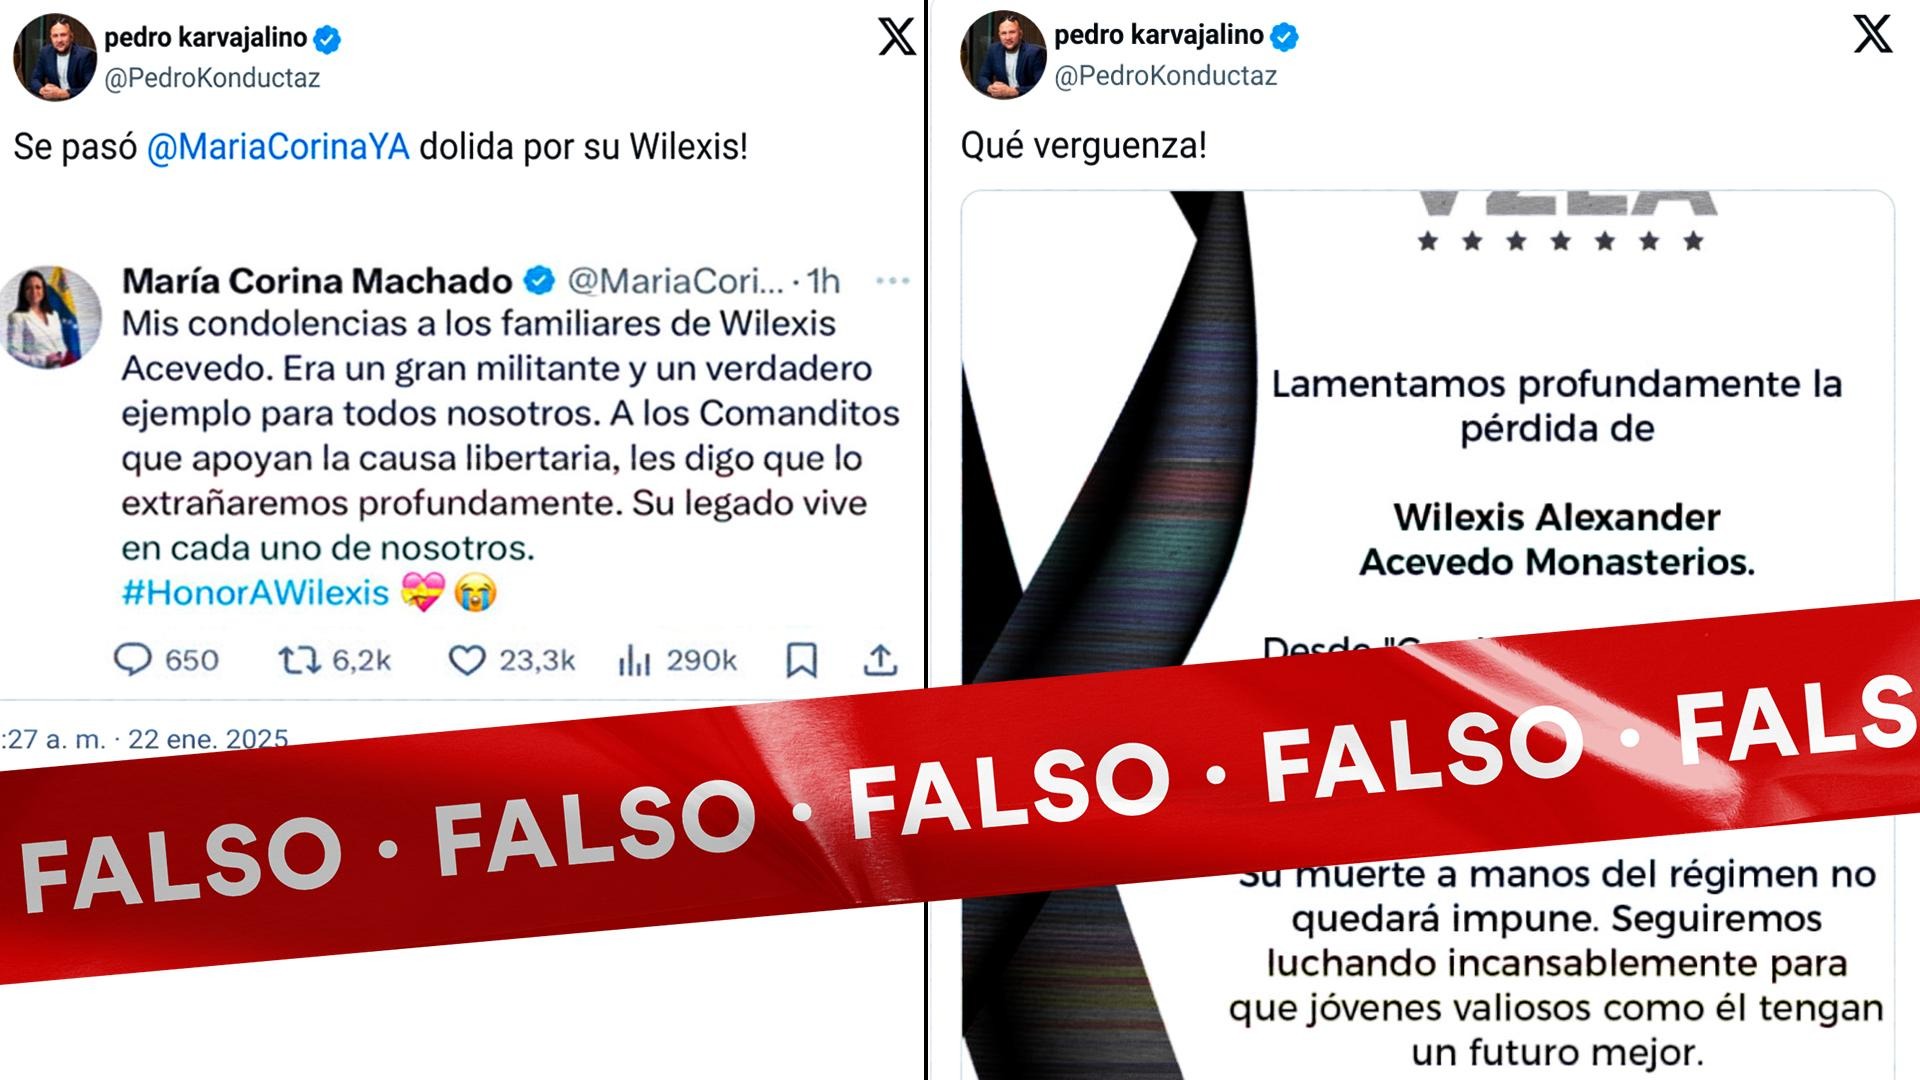Click the reply comment bubble icon

pos(132,660)
